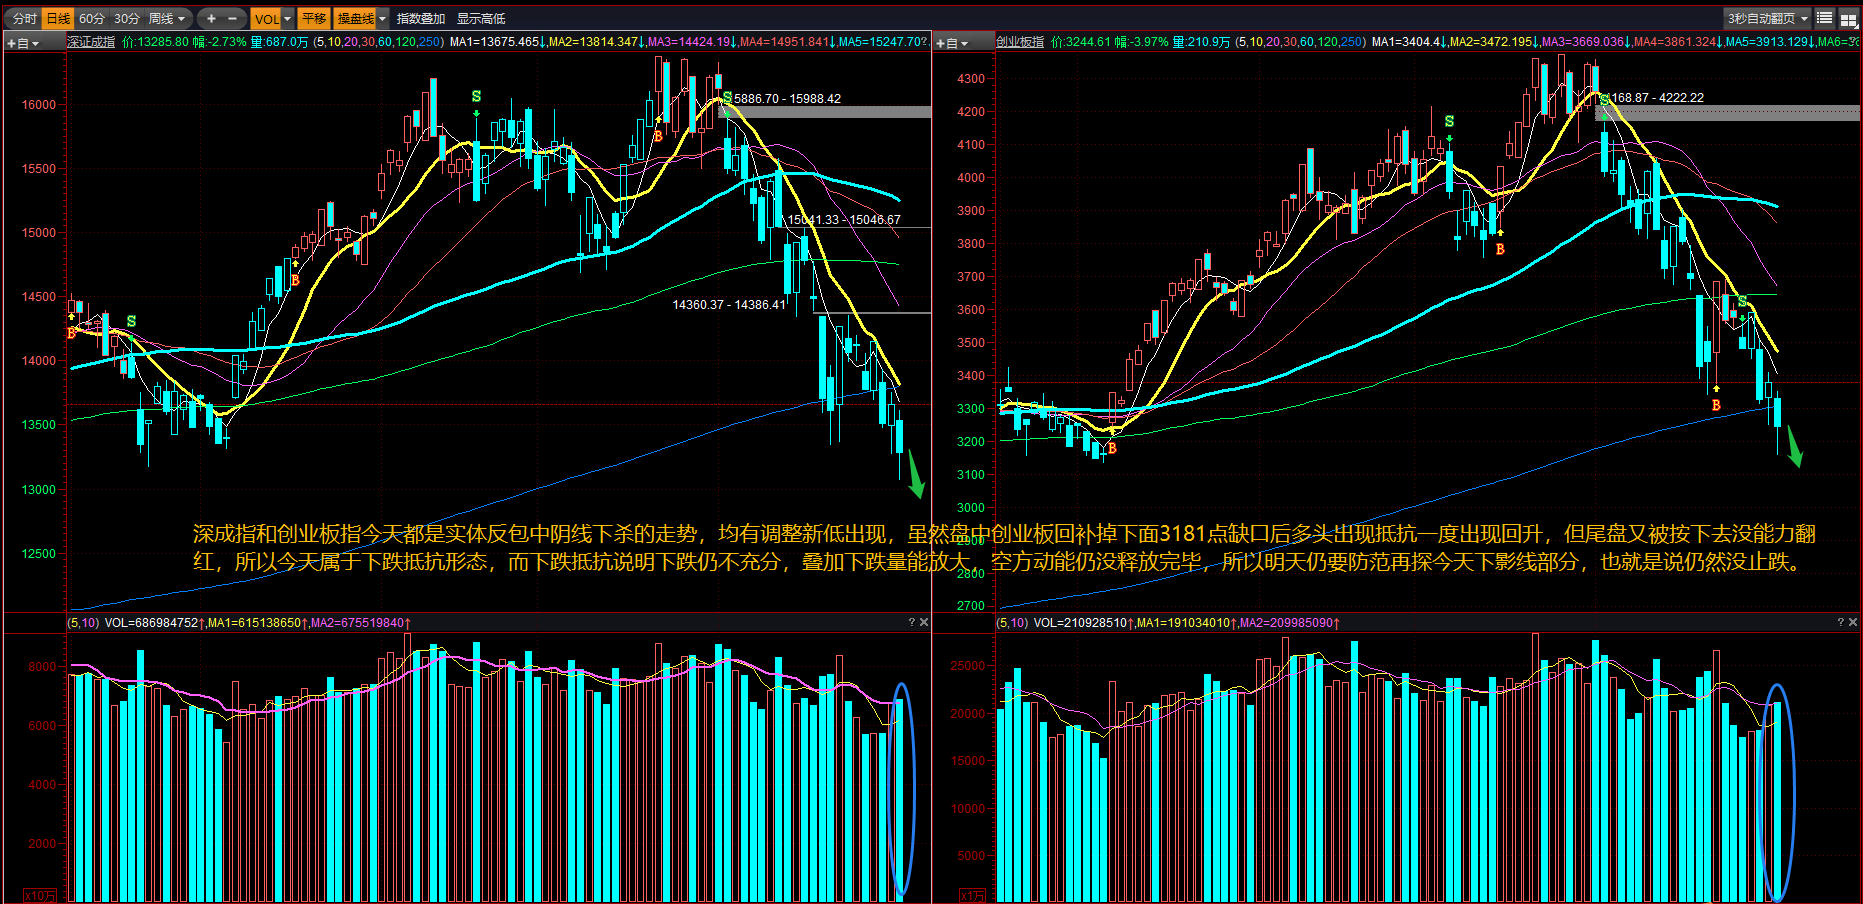Click gray gap zone bar on right chart
The height and width of the screenshot is (904, 1863).
(x=1728, y=113)
